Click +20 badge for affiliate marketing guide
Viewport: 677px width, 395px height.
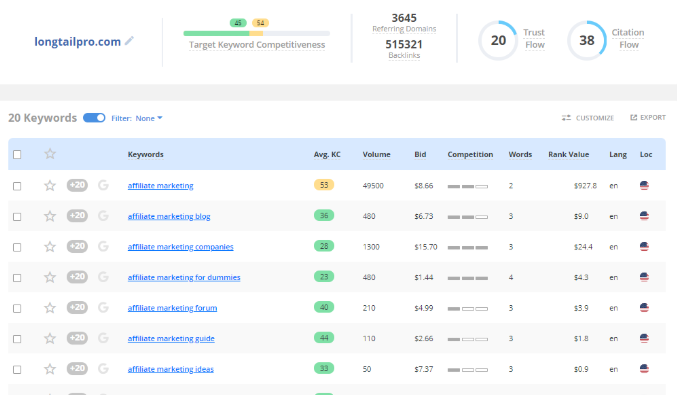click(x=77, y=338)
